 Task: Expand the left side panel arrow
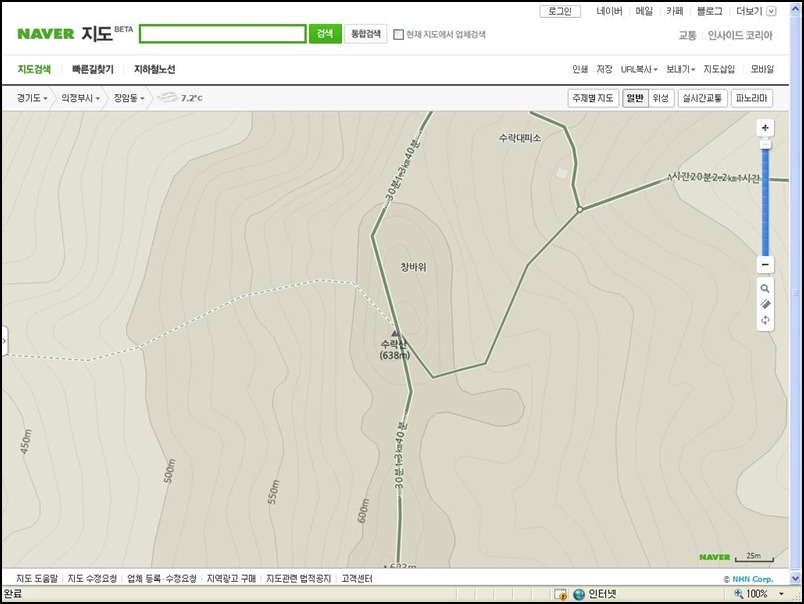pyautogui.click(x=5, y=340)
